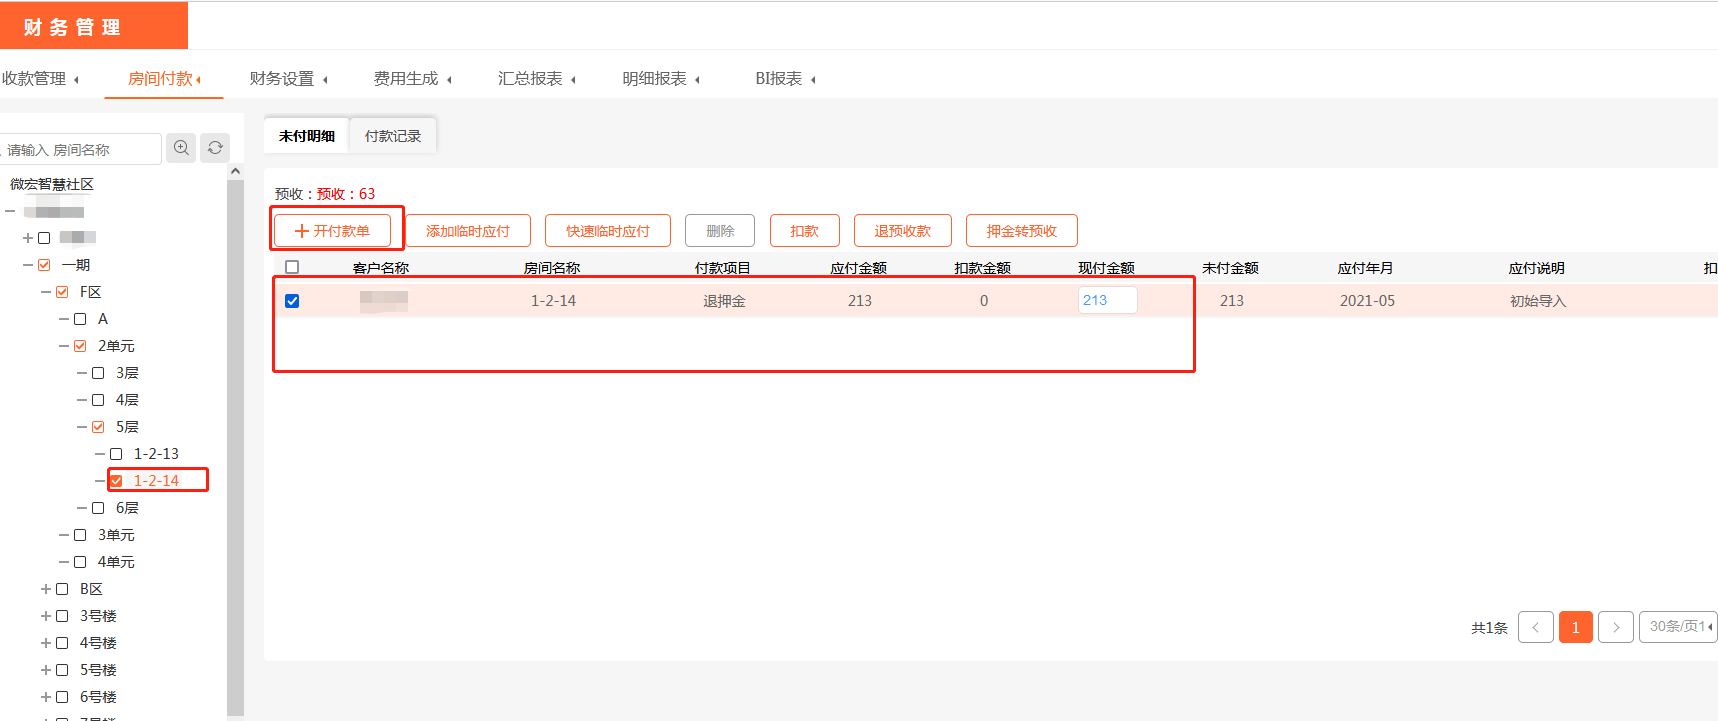
Task: Open the BI报表 menu
Action: click(785, 78)
